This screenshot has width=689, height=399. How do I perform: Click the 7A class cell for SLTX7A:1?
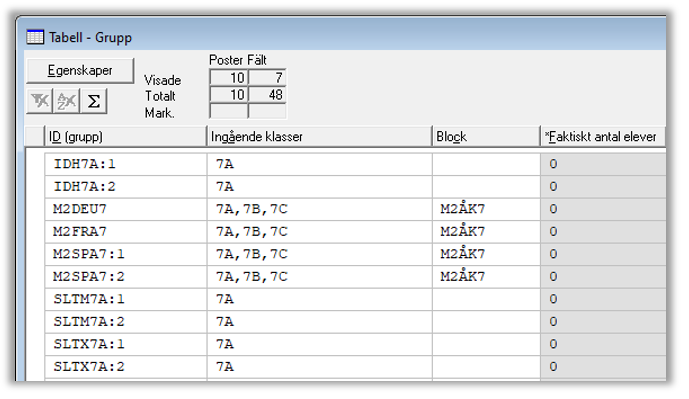pos(319,345)
